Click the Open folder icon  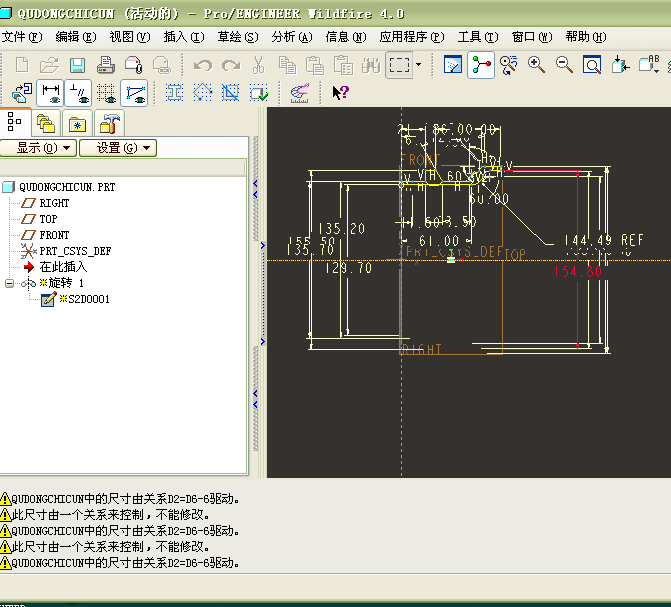[x=49, y=65]
